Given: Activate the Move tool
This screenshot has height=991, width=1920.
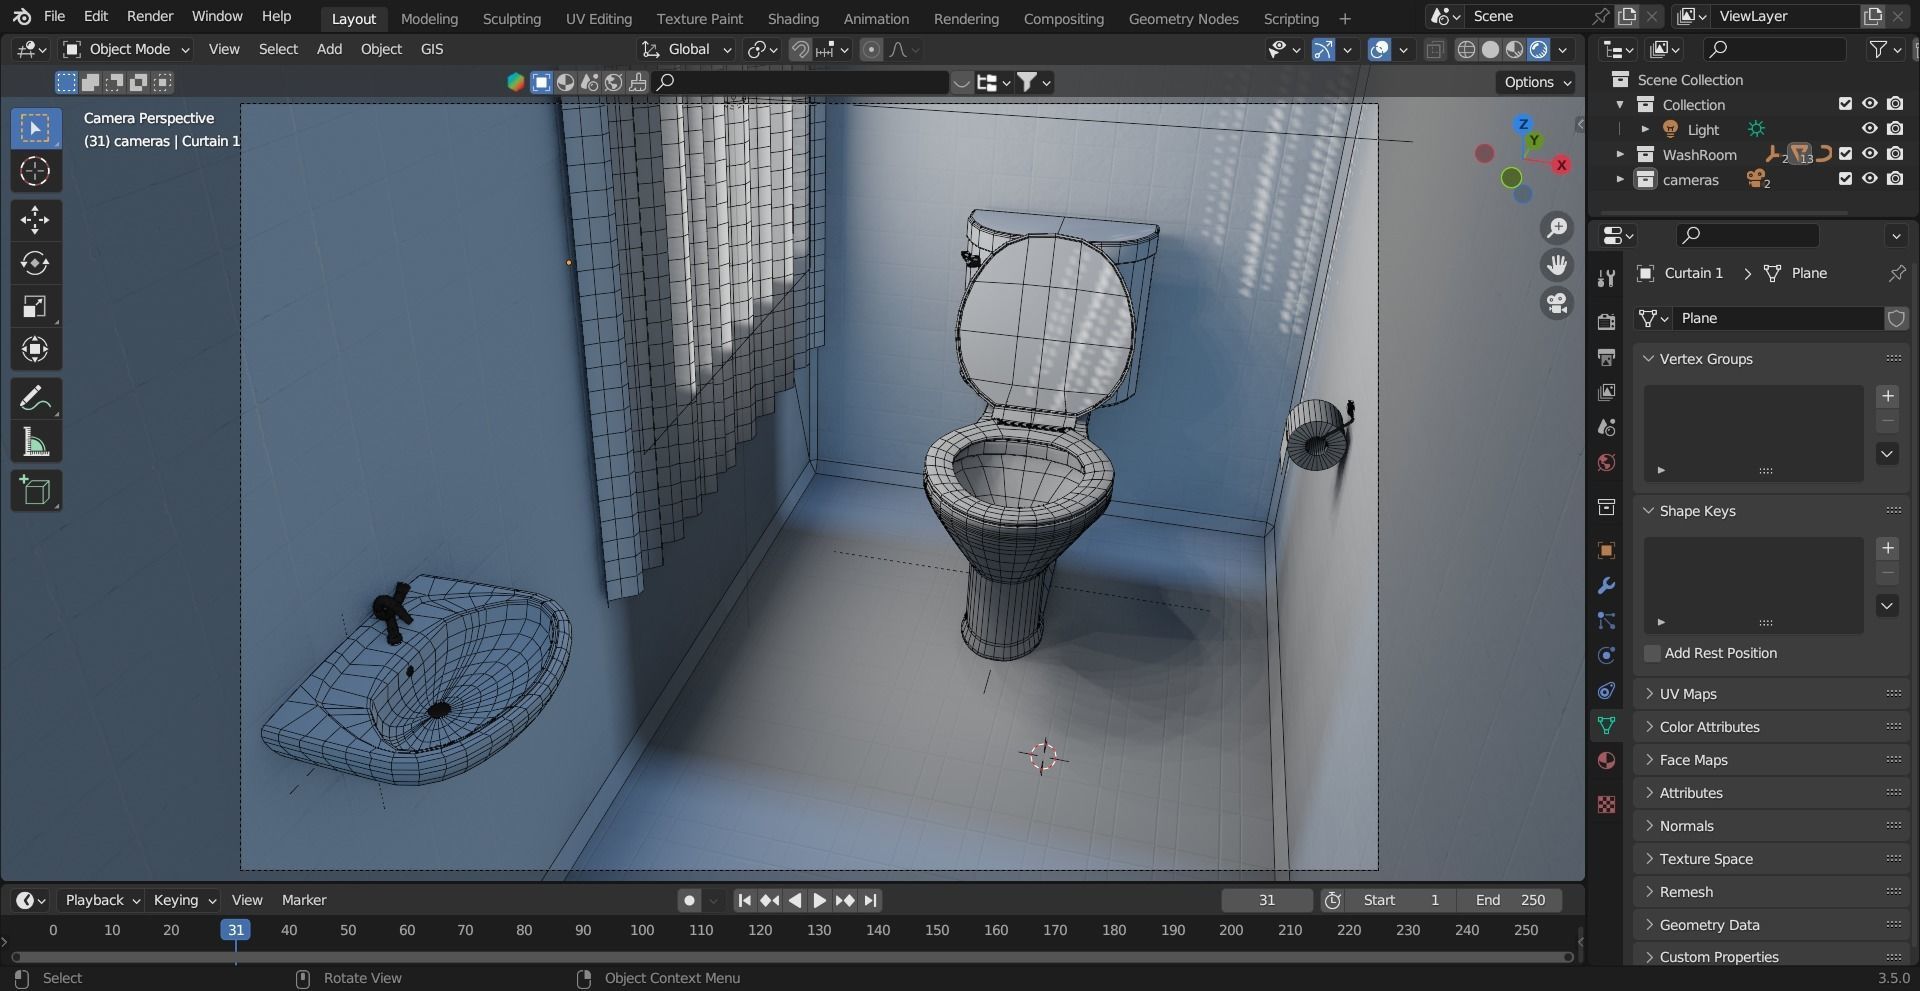Looking at the screenshot, I should click(35, 220).
